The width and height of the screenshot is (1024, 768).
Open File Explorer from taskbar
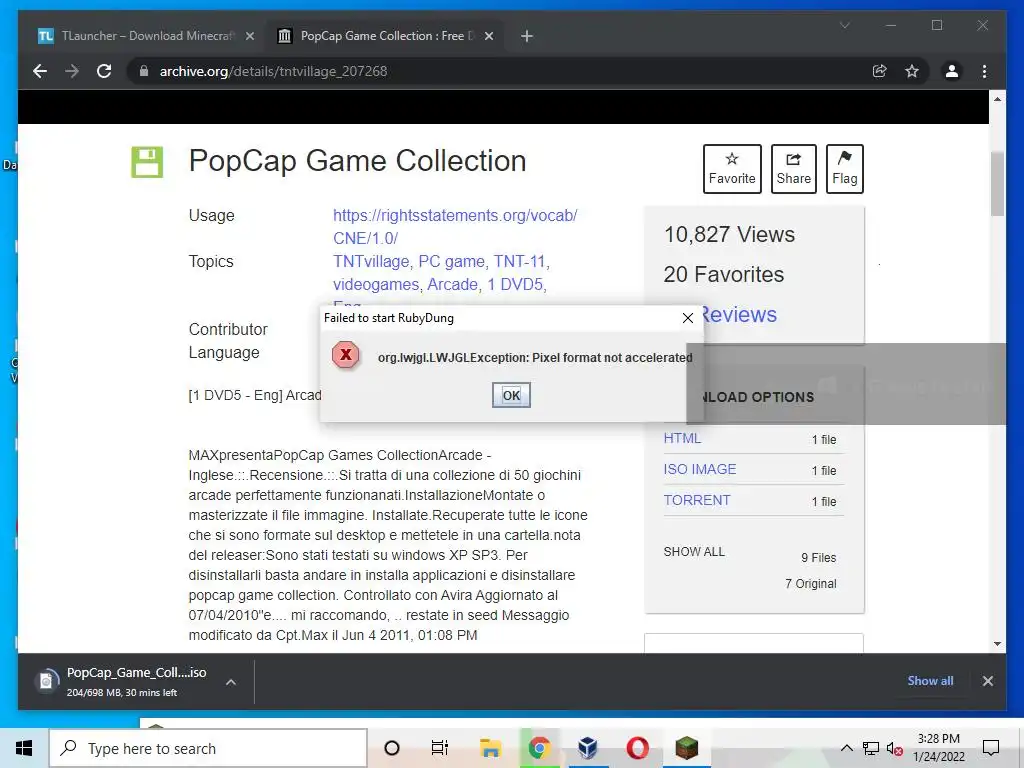490,748
